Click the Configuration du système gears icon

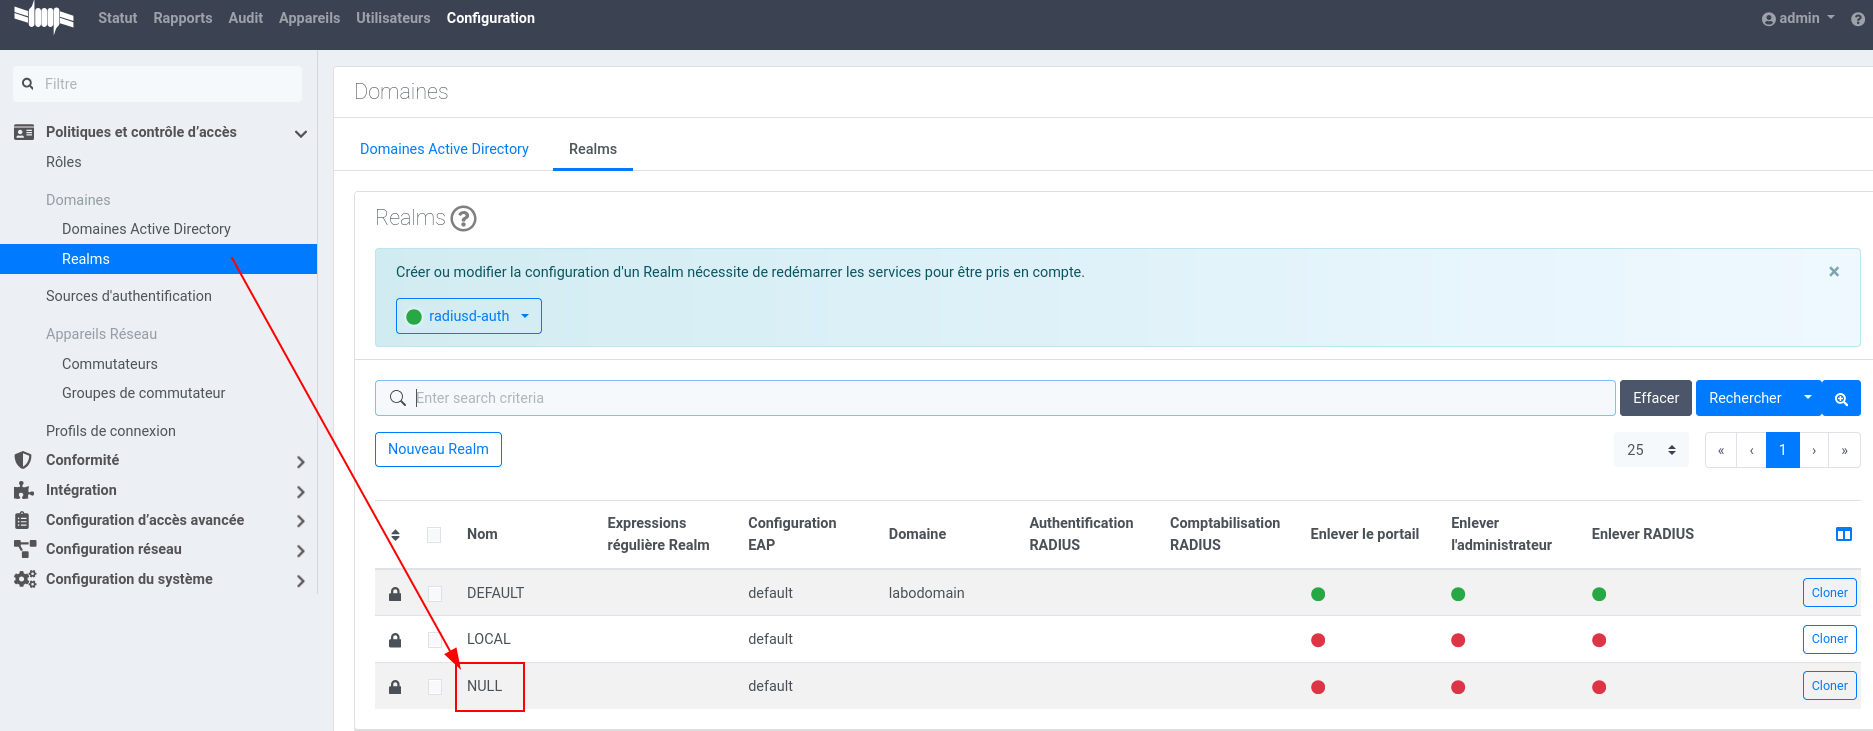click(x=25, y=579)
